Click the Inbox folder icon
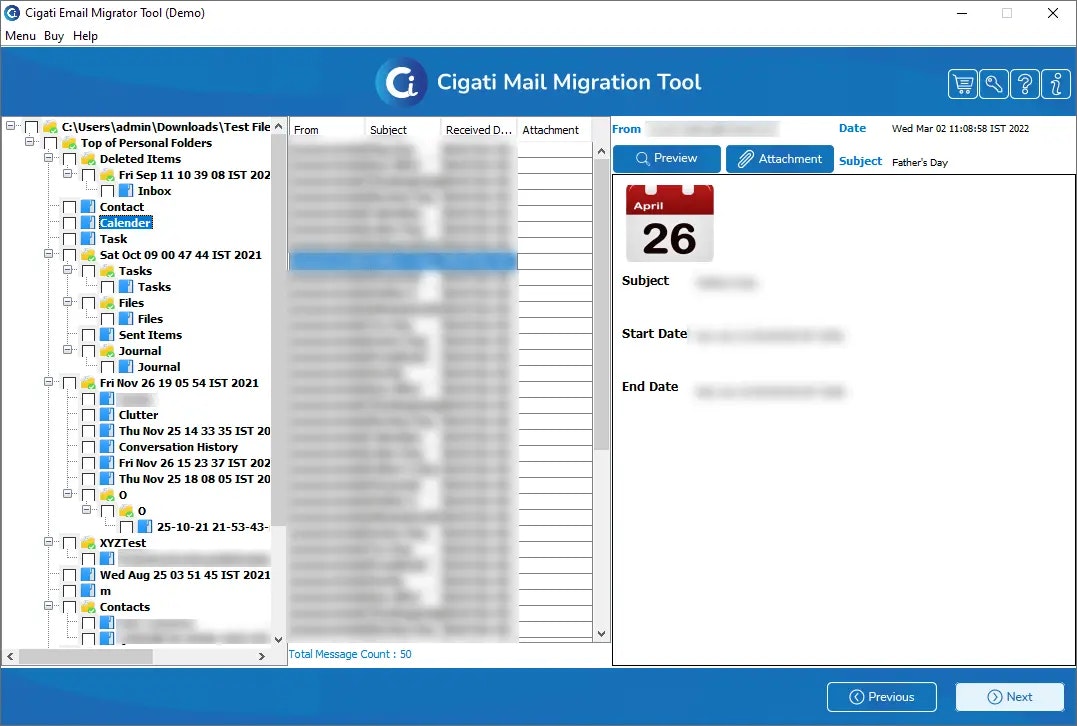The height and width of the screenshot is (726, 1077). (x=126, y=191)
